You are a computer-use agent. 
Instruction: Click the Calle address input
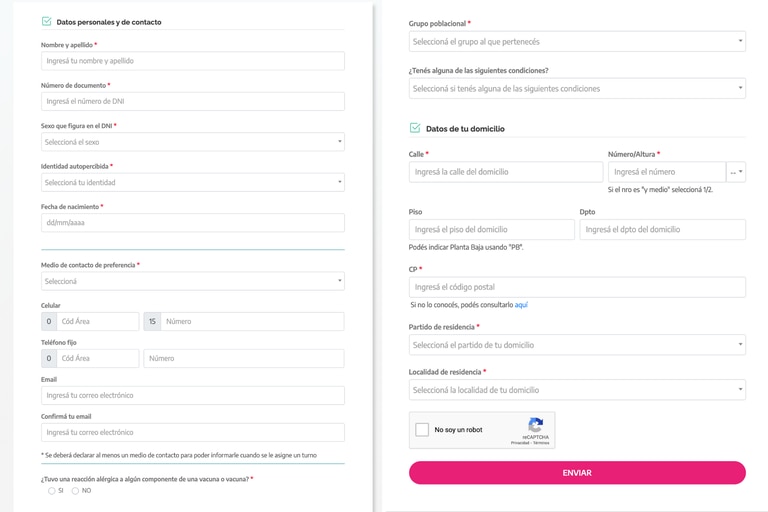pyautogui.click(x=506, y=172)
